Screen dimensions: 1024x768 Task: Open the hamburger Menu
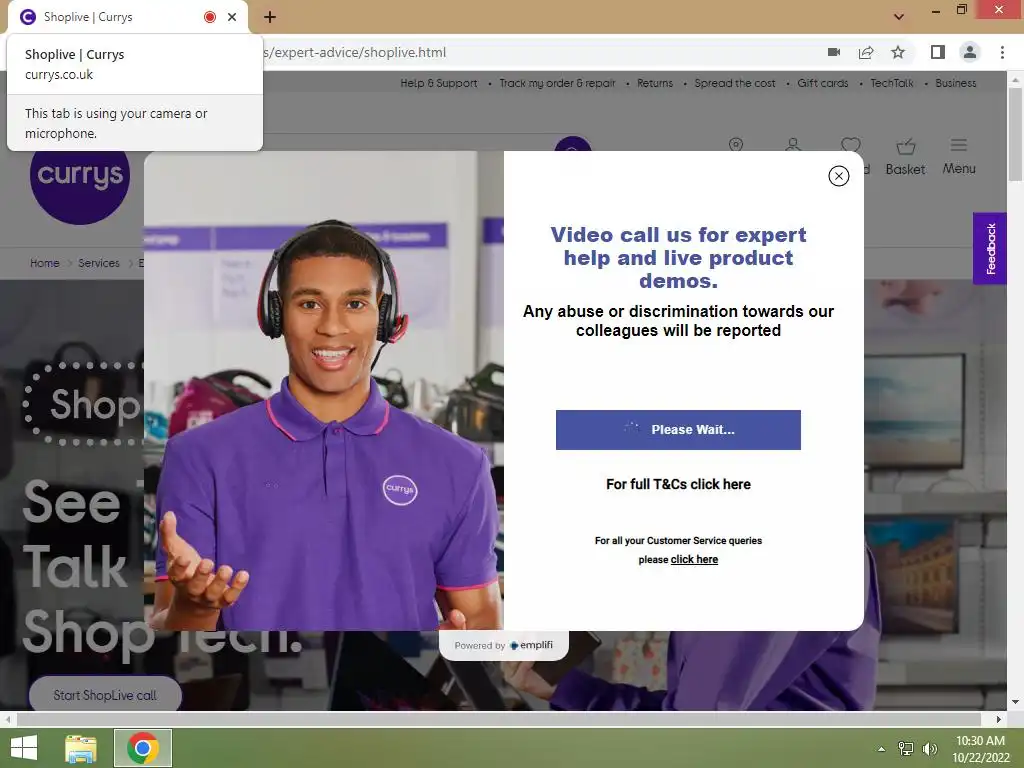click(x=959, y=157)
